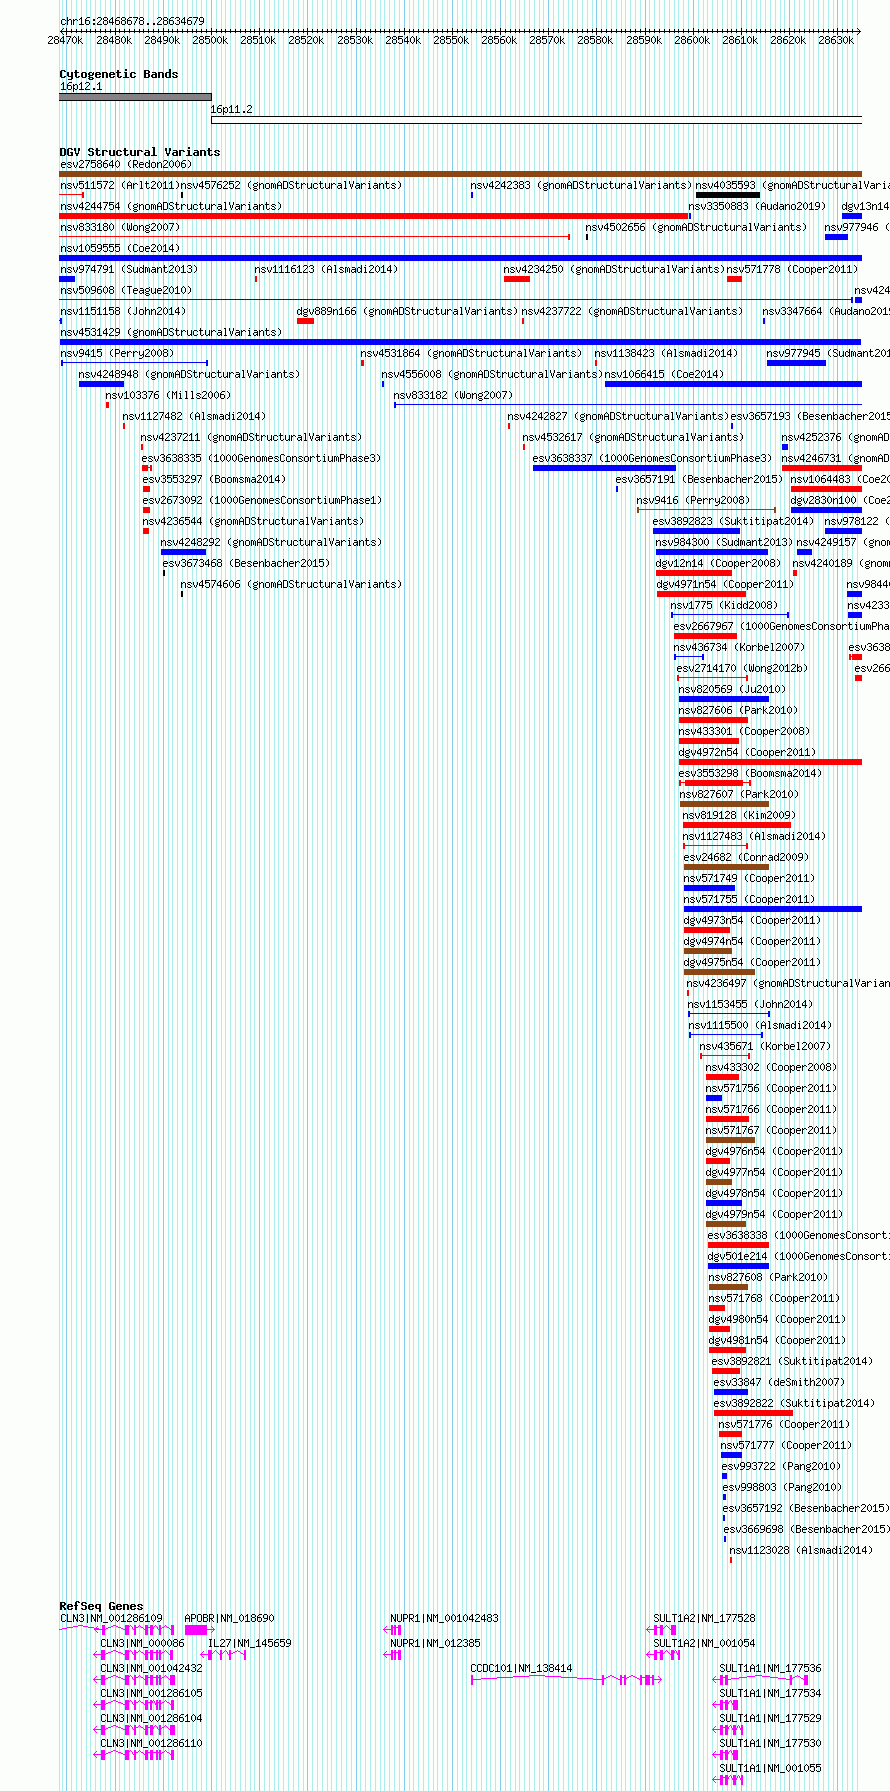890x1791 pixels.
Task: Click CLN3|NM_001286109 gene label
Action: pos(111,1618)
